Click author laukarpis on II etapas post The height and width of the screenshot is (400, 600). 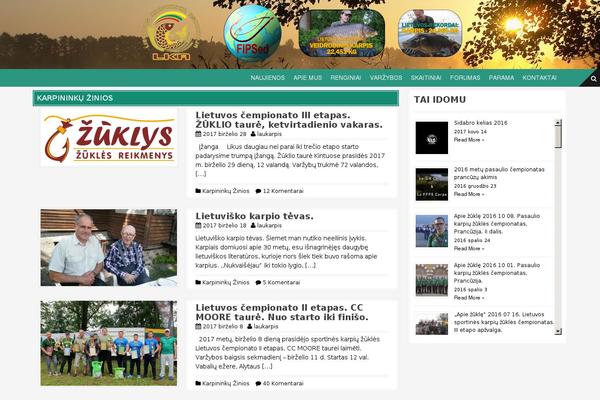[266, 327]
